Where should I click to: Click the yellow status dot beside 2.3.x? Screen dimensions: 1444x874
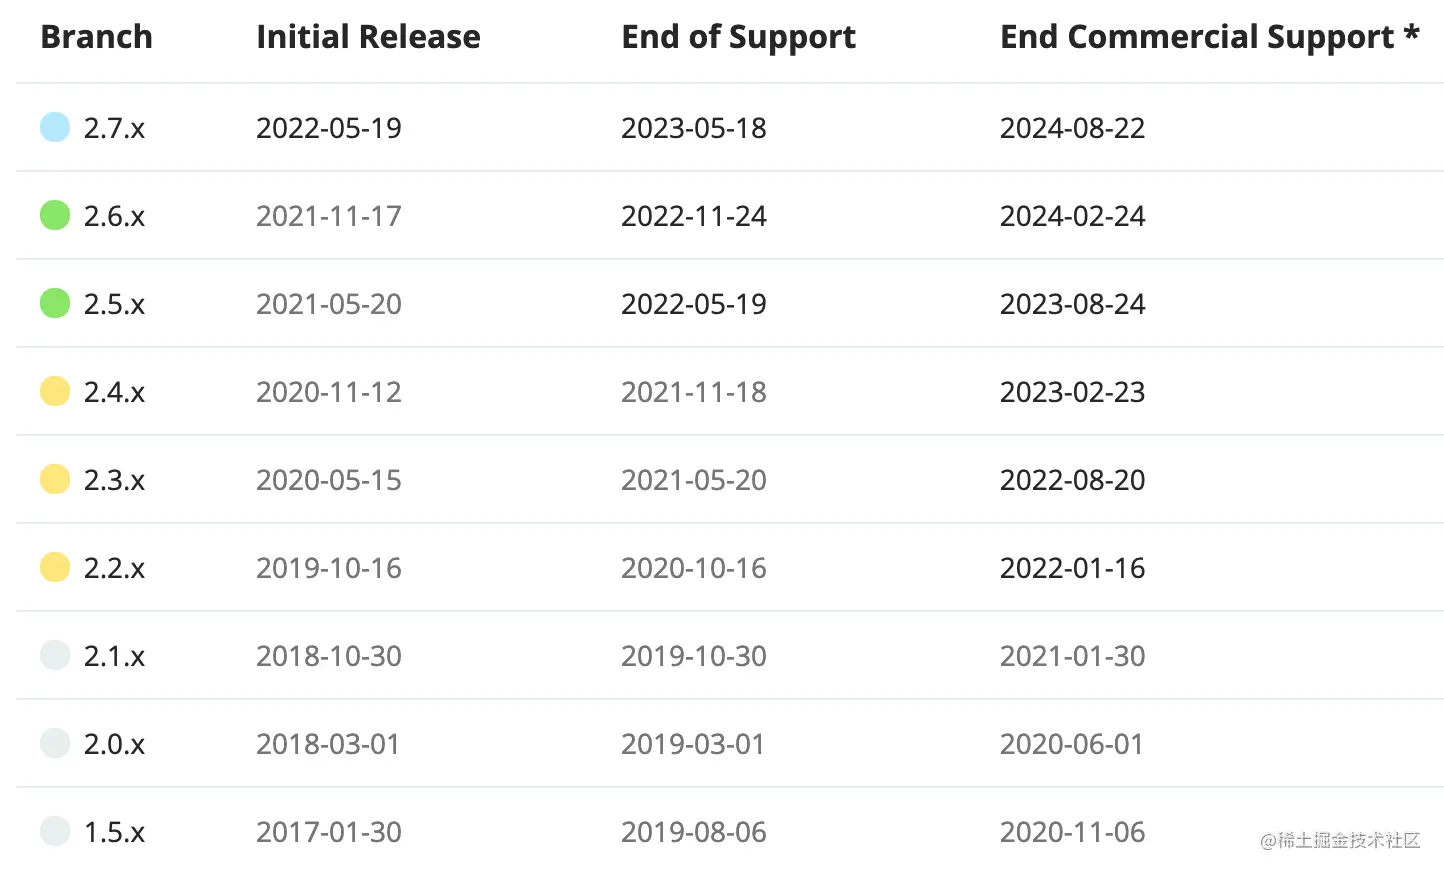pyautogui.click(x=55, y=479)
